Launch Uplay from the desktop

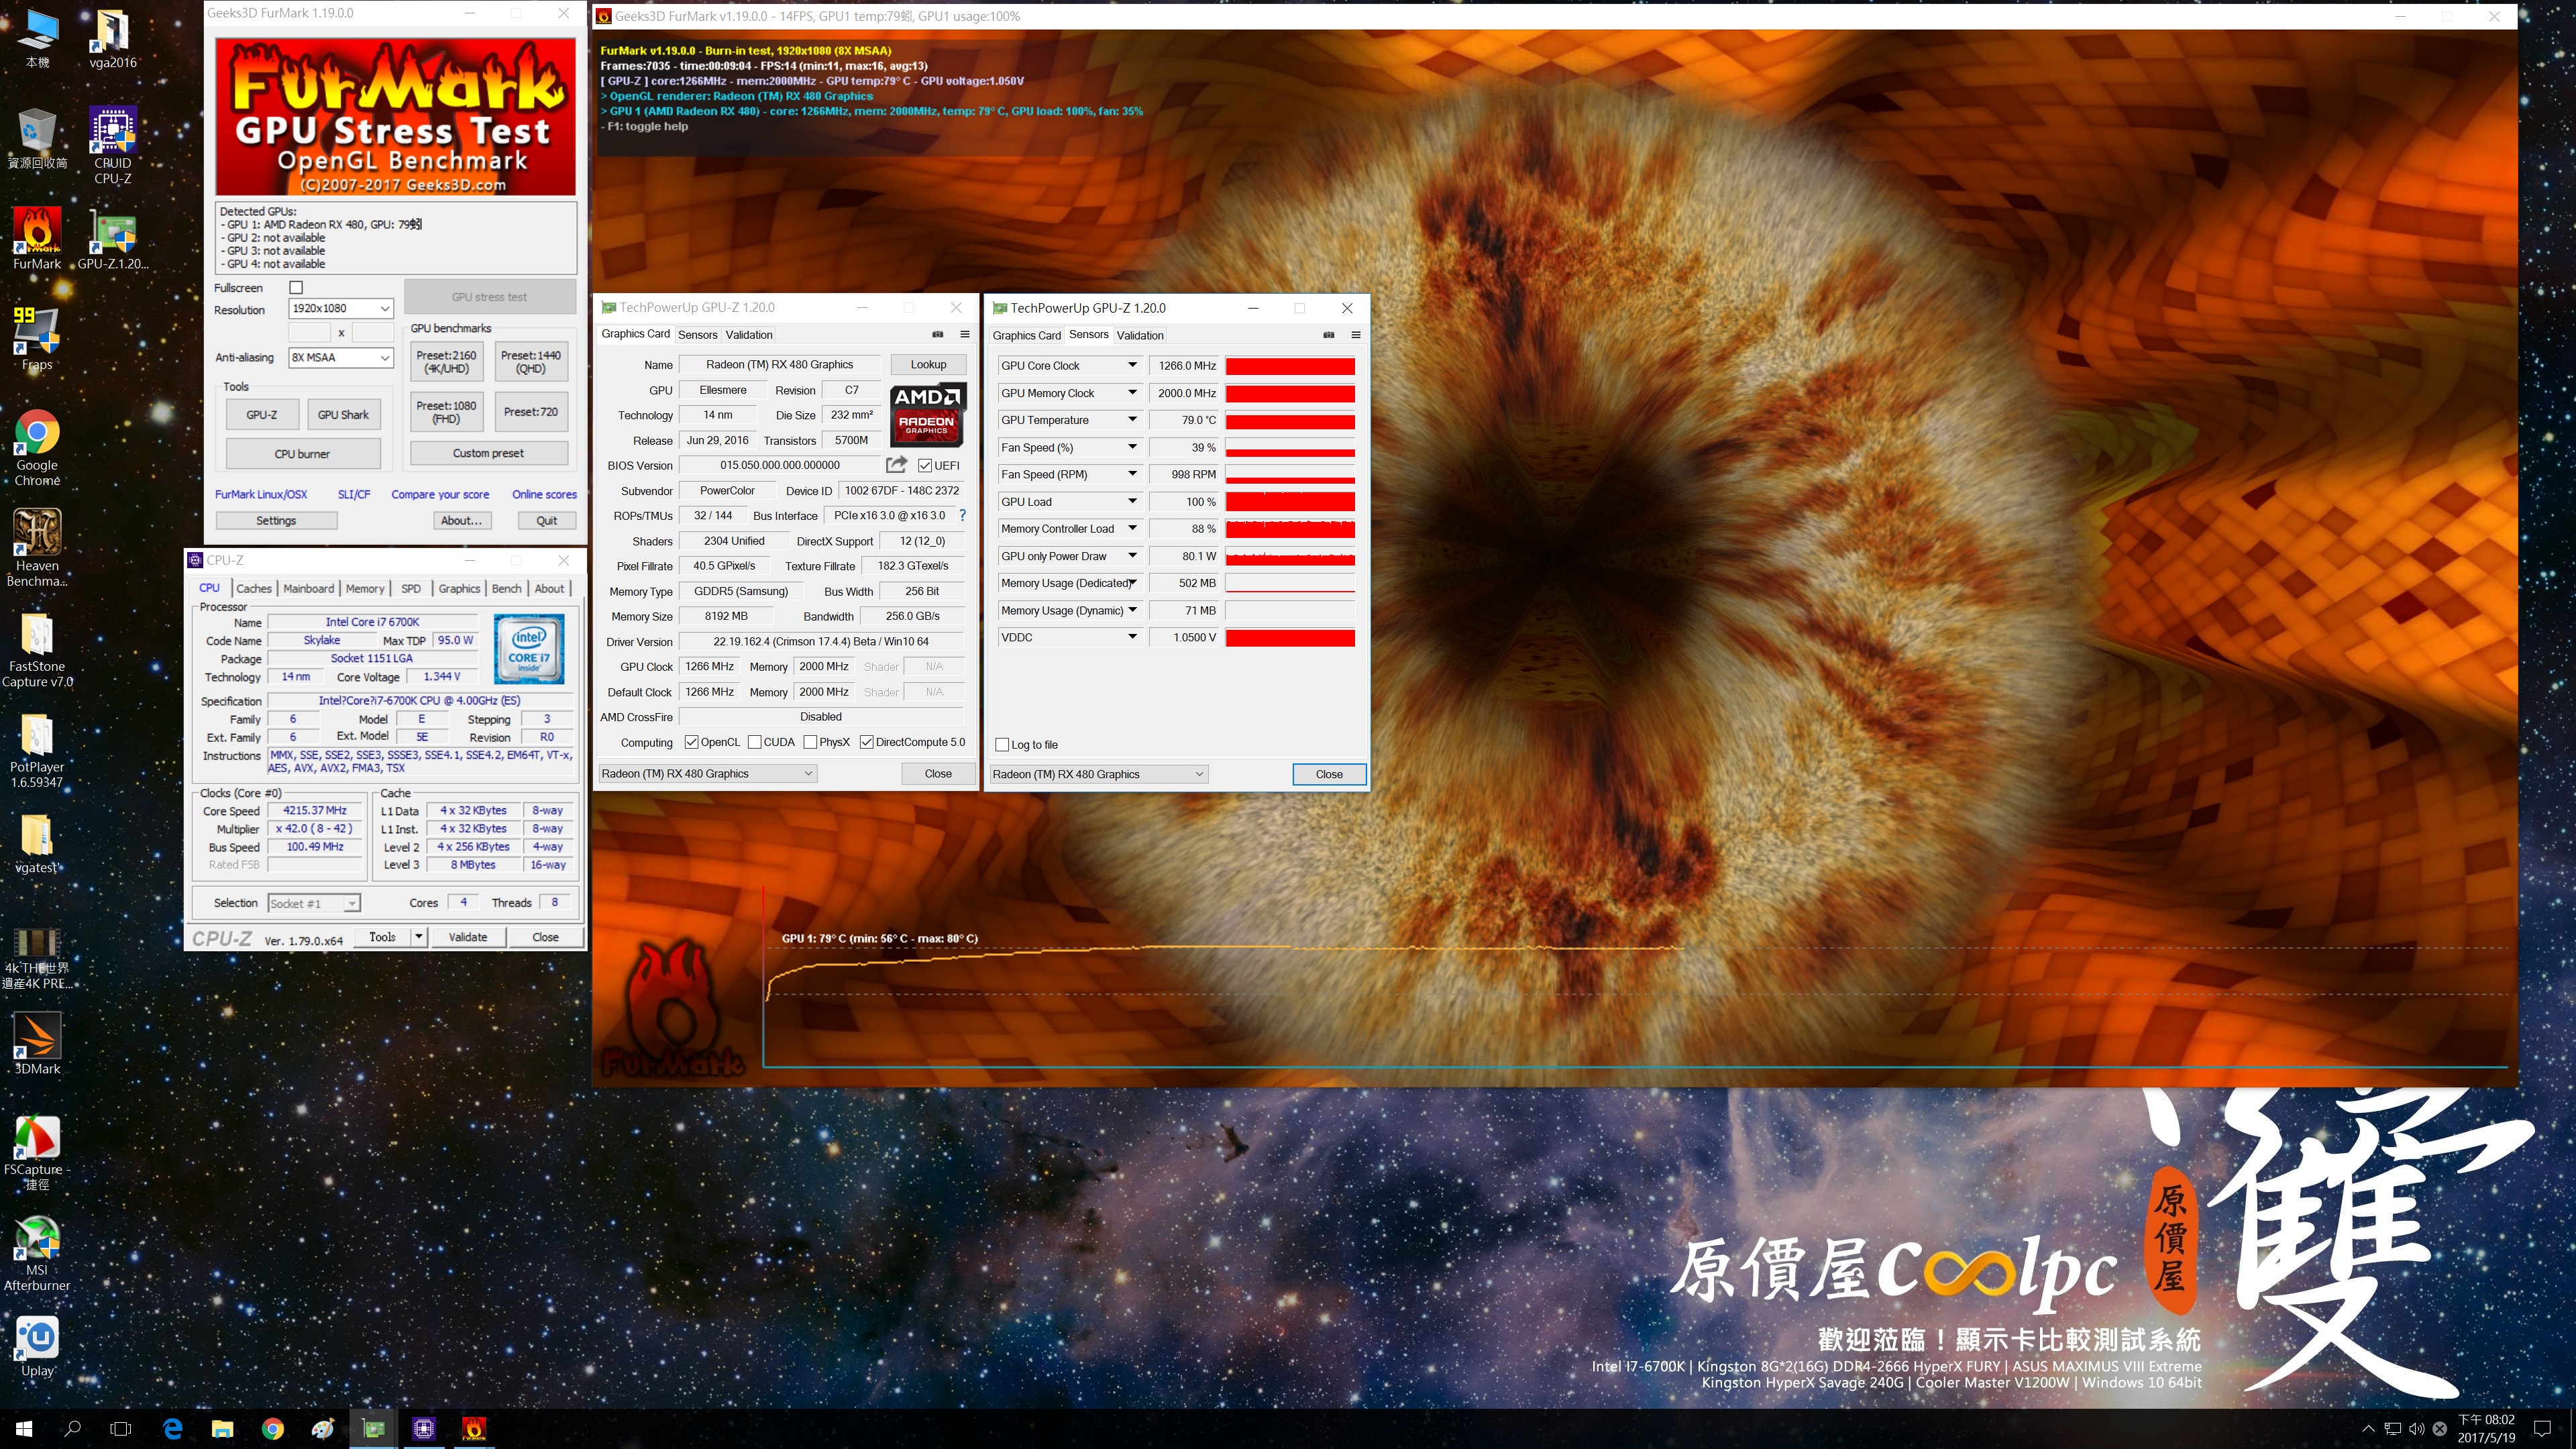tap(37, 1345)
